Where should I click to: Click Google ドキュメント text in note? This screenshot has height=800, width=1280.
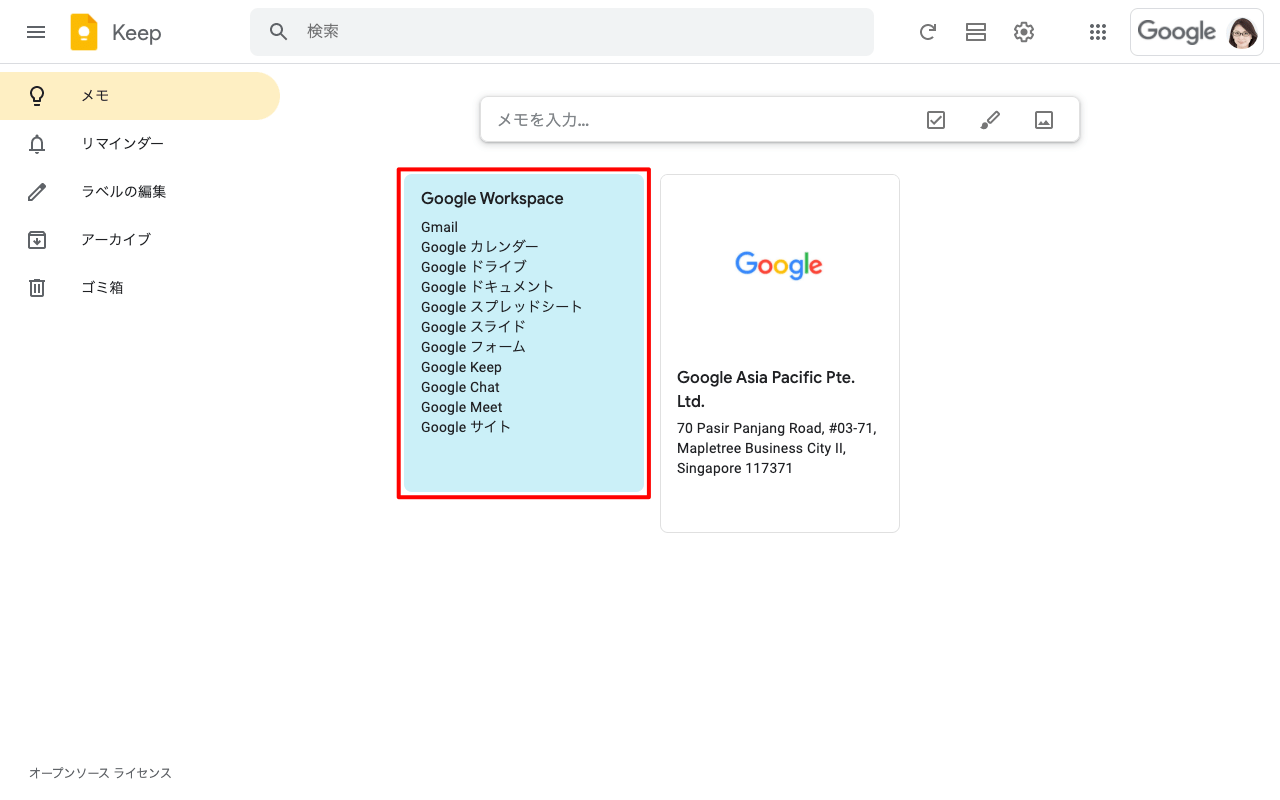[x=487, y=287]
